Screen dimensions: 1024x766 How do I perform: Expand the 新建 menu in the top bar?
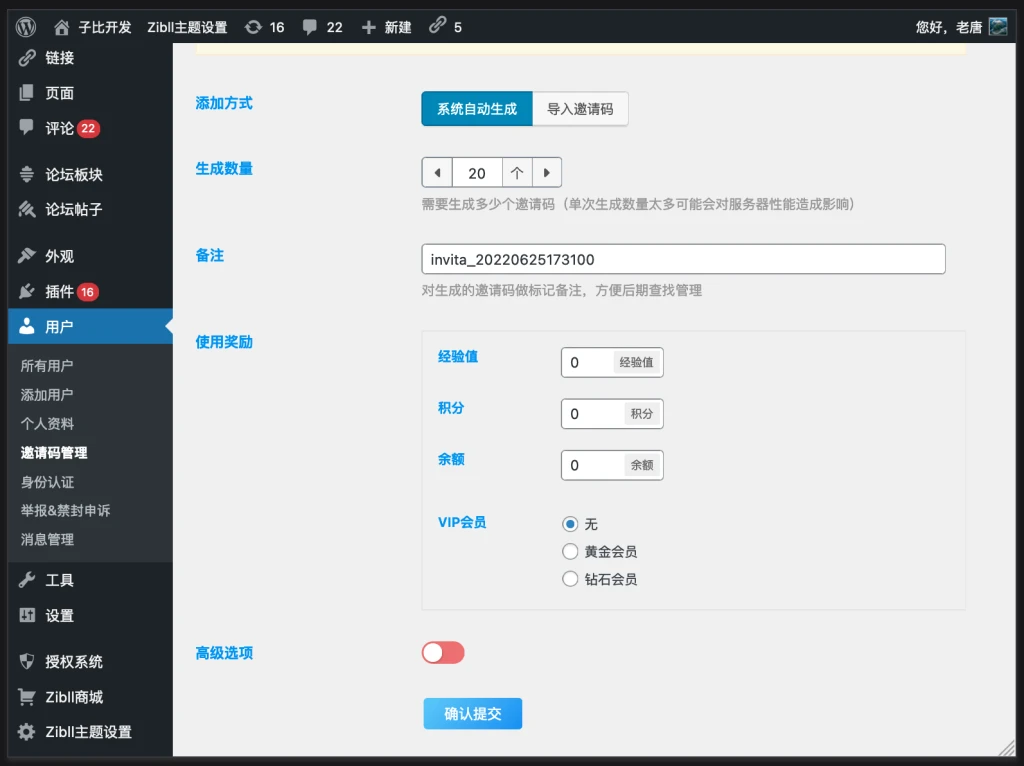click(387, 27)
